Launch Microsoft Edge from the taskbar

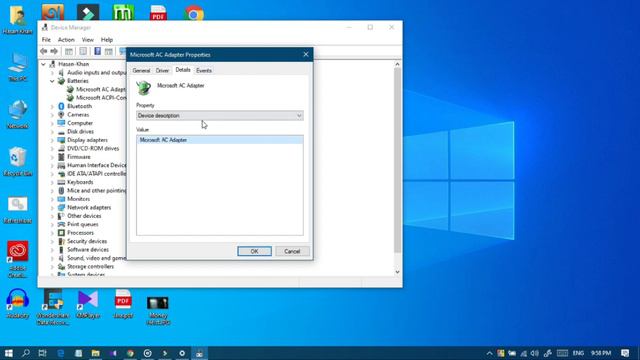point(60,353)
